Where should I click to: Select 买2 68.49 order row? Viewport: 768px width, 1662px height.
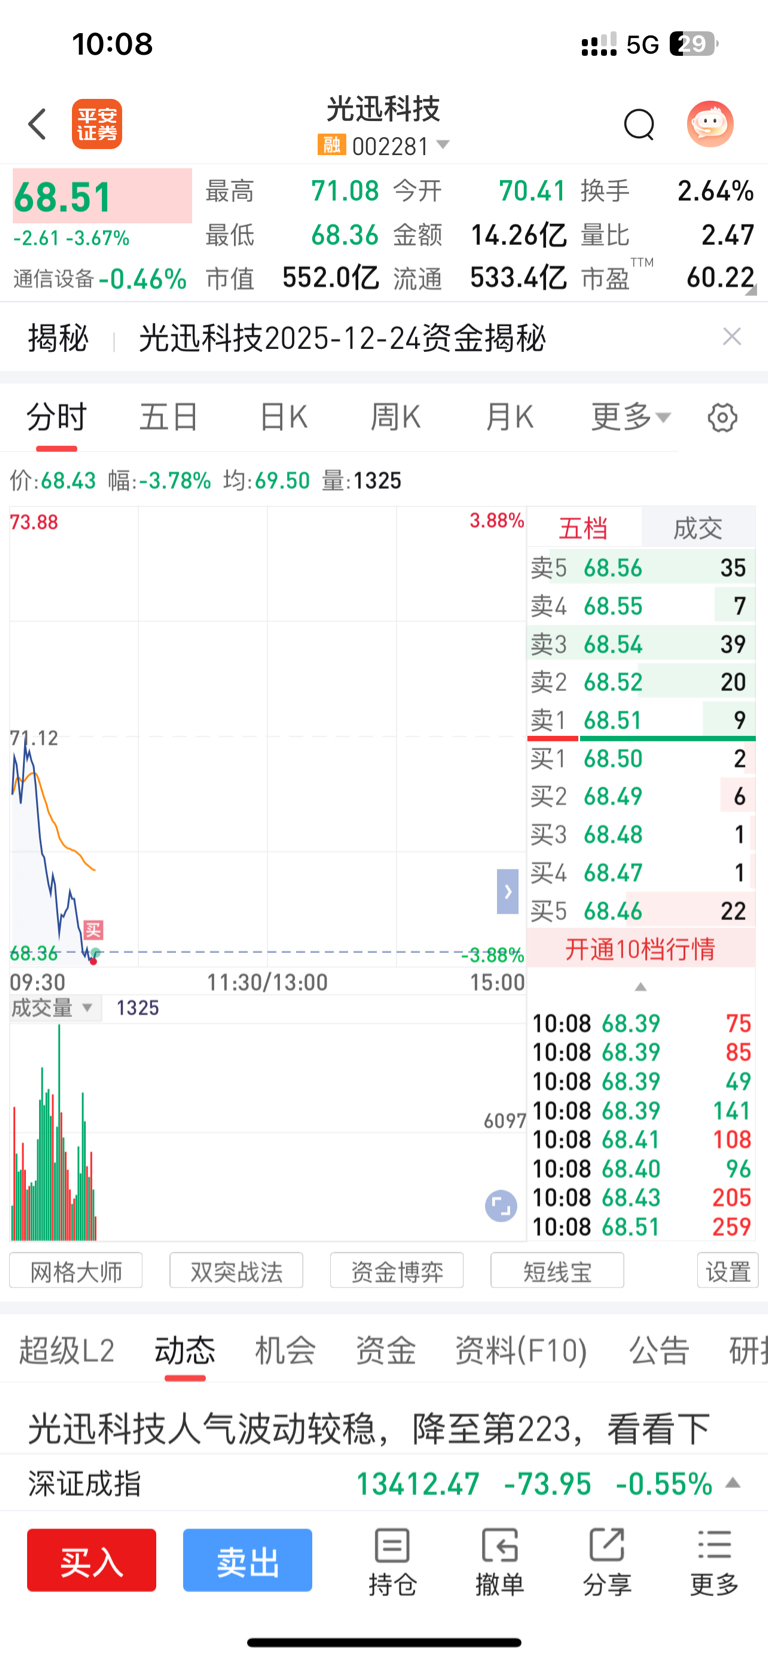(641, 797)
